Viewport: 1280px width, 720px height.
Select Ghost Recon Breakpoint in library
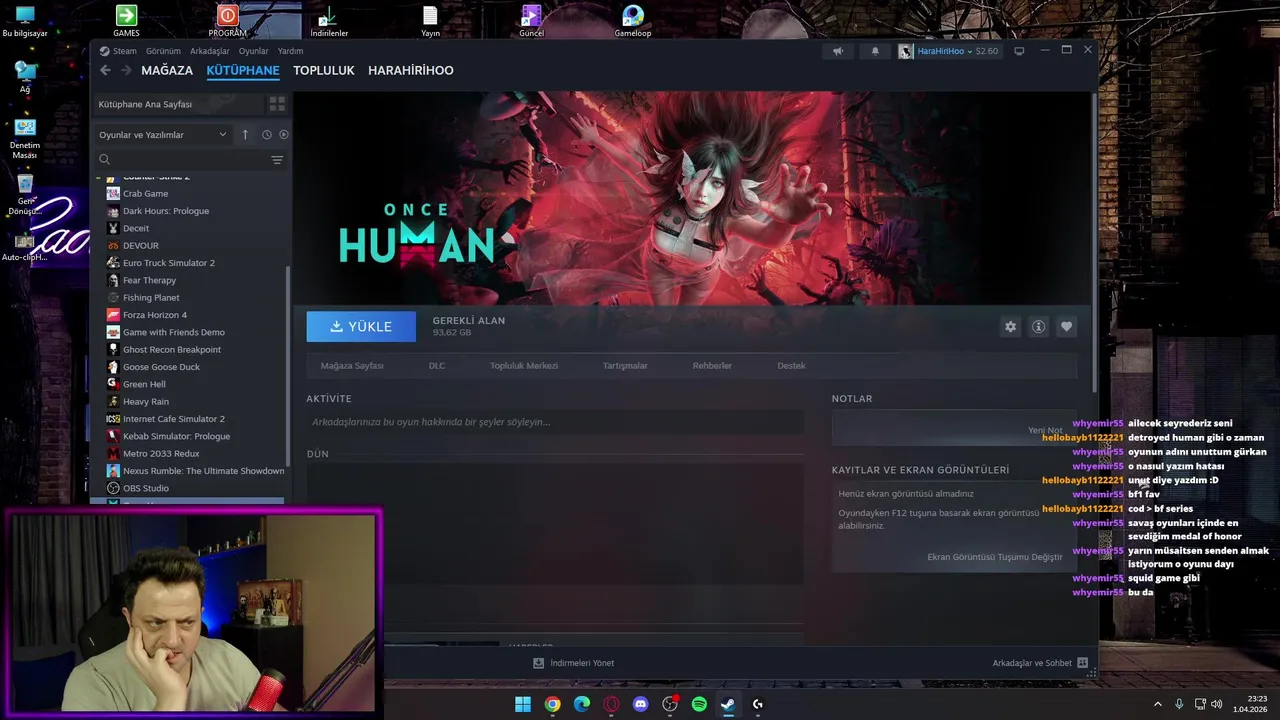[172, 350]
